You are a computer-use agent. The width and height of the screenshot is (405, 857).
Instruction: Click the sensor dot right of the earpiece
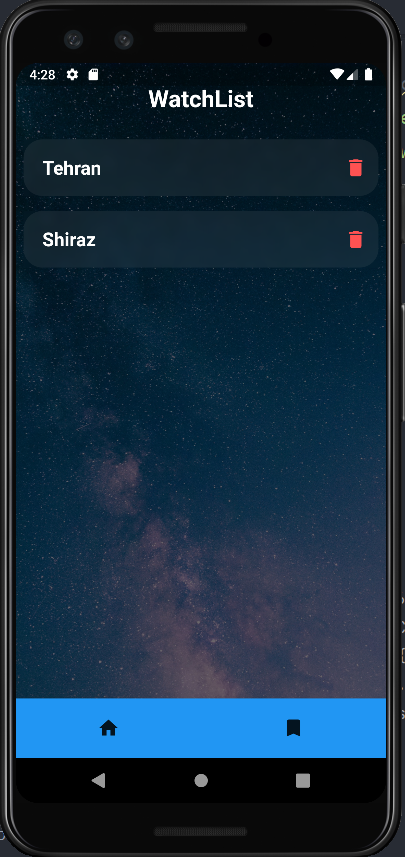pyautogui.click(x=265, y=39)
